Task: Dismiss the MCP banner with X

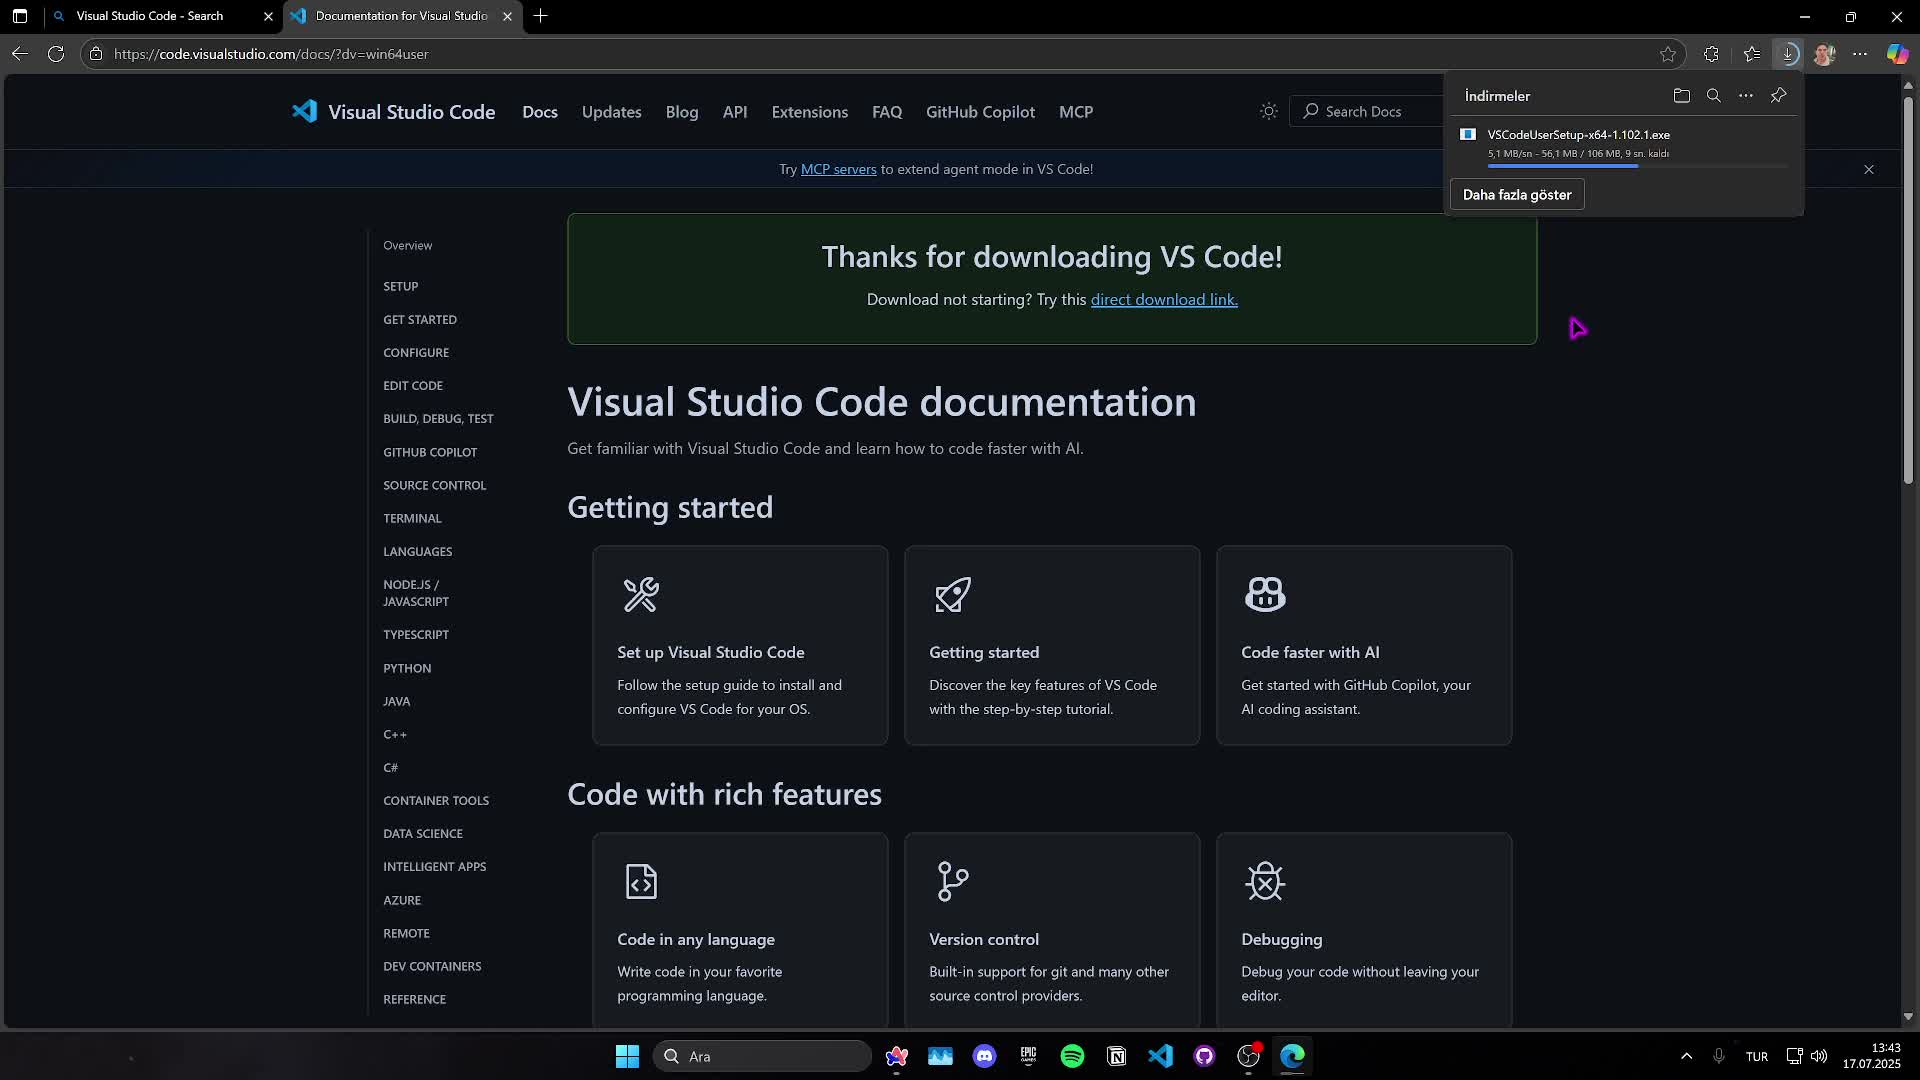Action: click(1868, 169)
